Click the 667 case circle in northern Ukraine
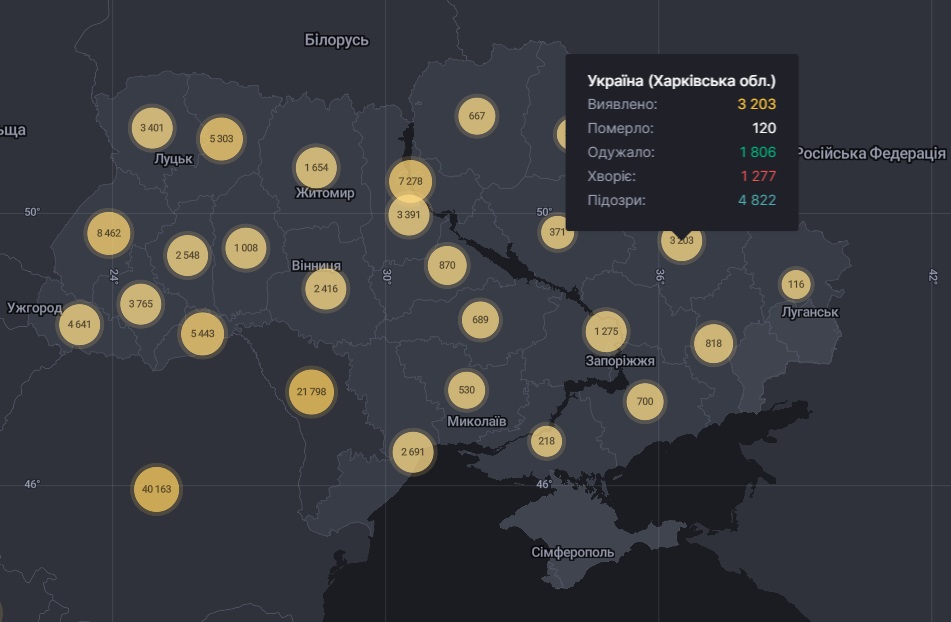Screen dimensions: 951x622 click(477, 115)
